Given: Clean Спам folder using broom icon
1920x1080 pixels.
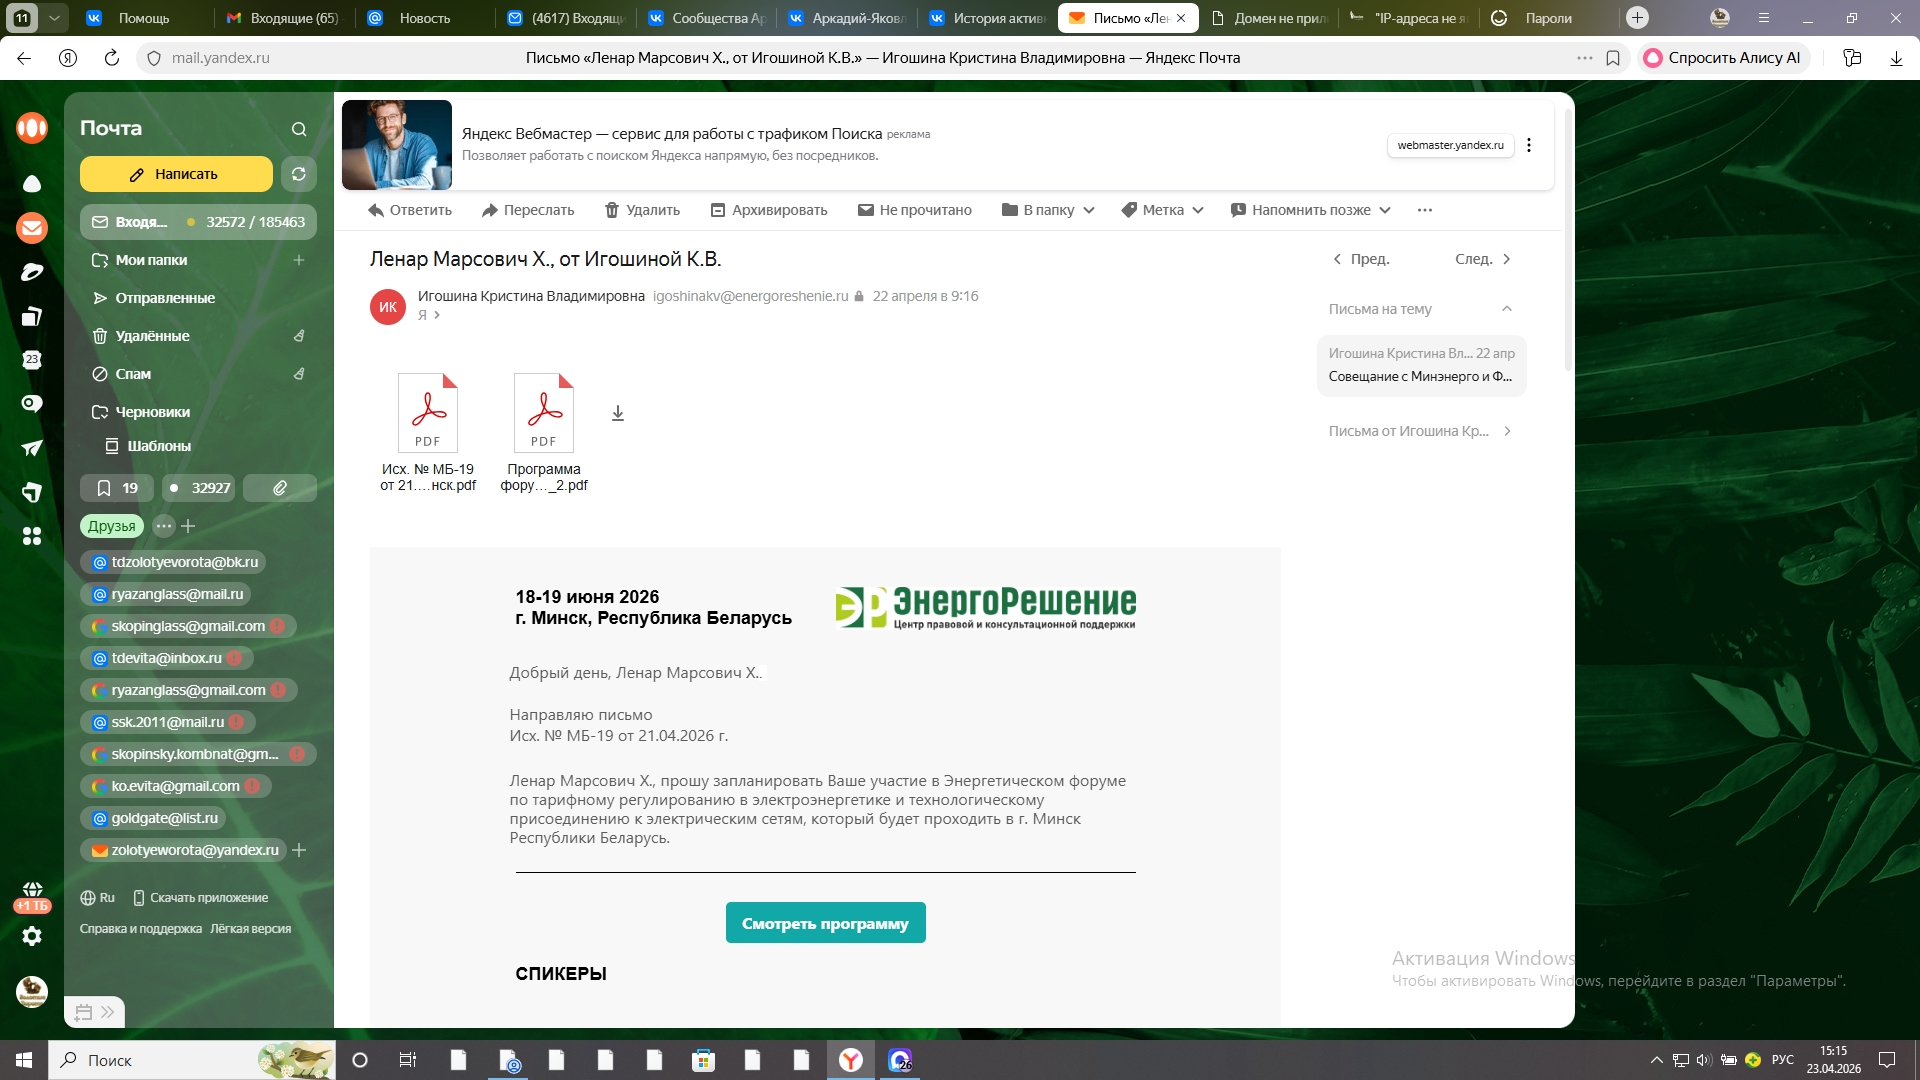Looking at the screenshot, I should point(299,374).
